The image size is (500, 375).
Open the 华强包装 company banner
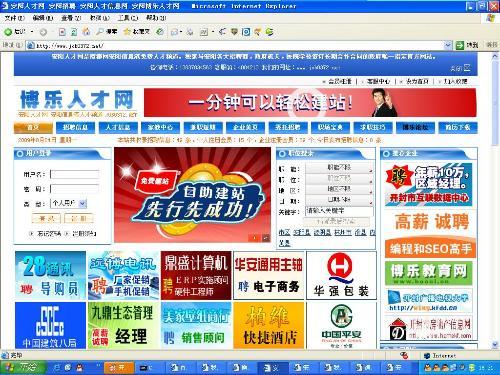pos(341,276)
